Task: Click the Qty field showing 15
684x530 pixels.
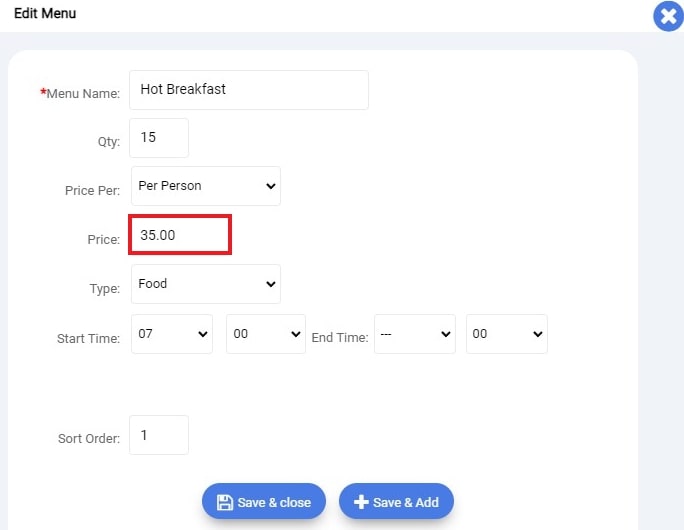Action: (x=159, y=138)
